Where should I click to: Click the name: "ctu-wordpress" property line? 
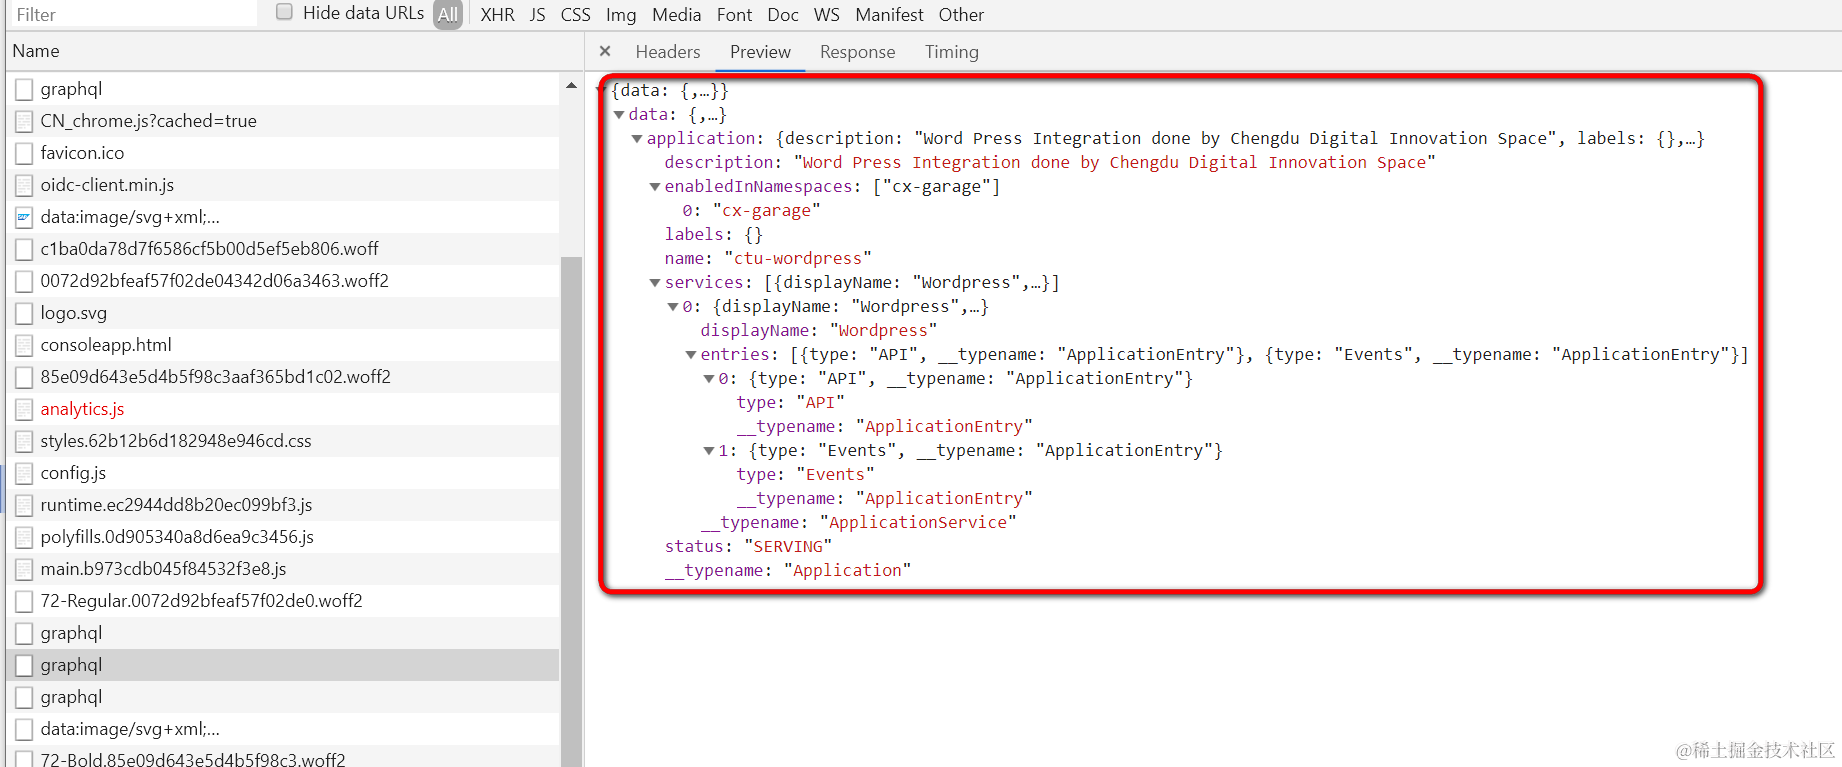coord(768,259)
